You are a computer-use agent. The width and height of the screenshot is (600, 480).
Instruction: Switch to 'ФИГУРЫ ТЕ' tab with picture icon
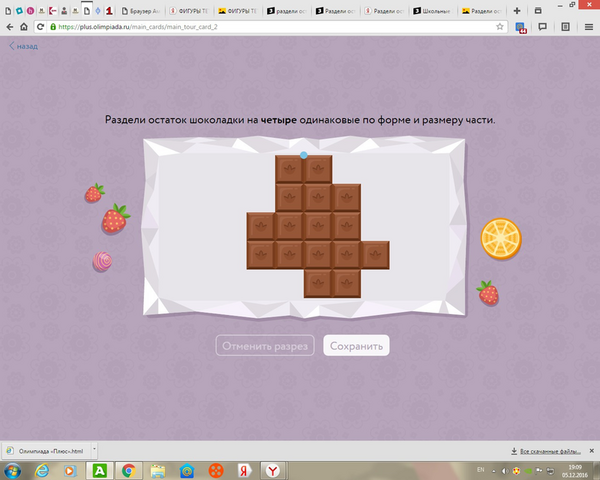(x=238, y=11)
